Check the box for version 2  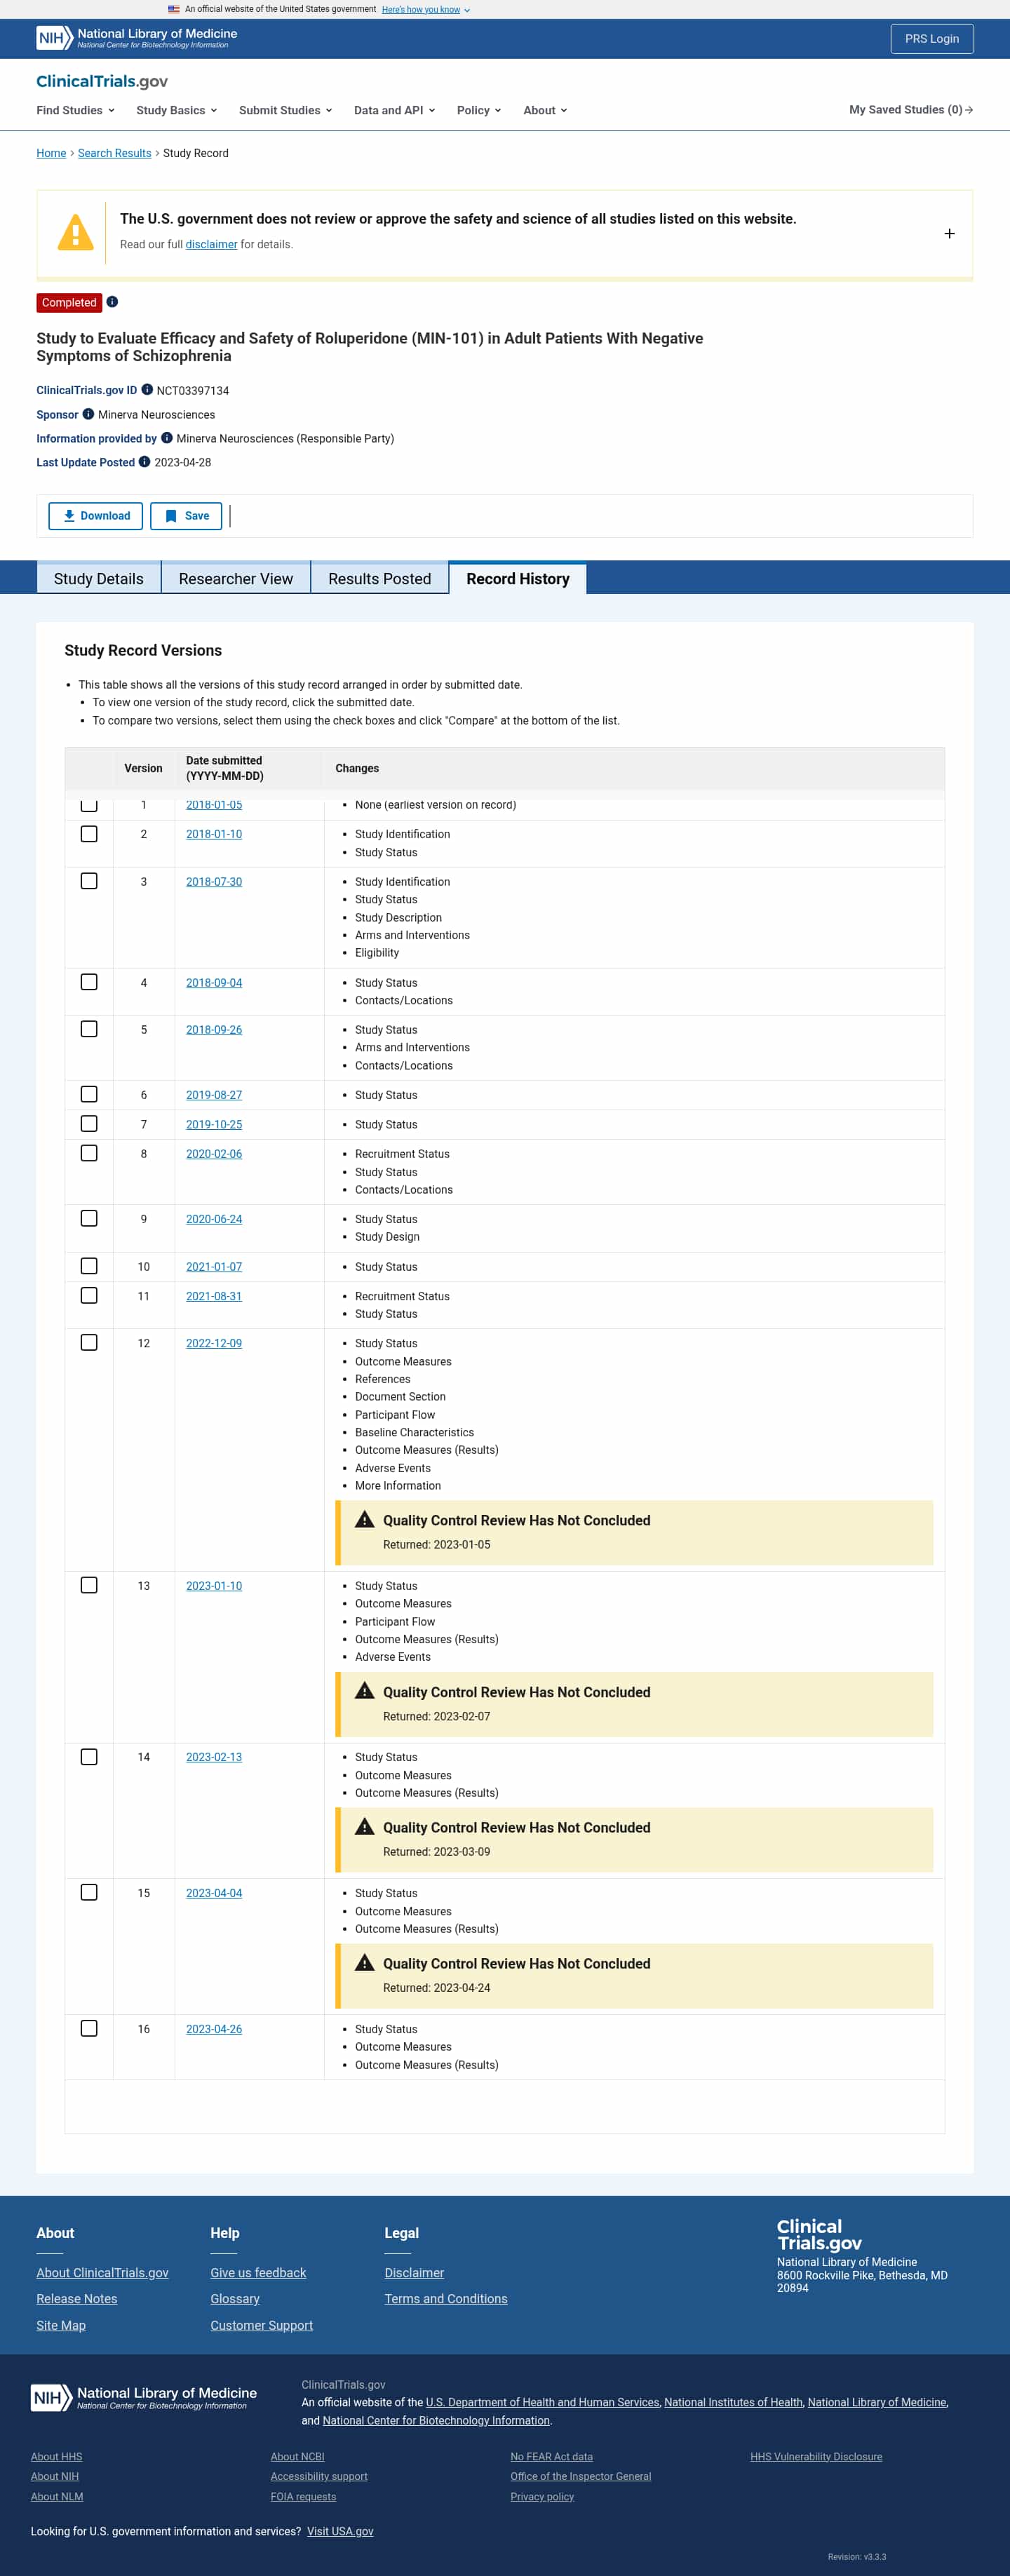click(x=89, y=834)
